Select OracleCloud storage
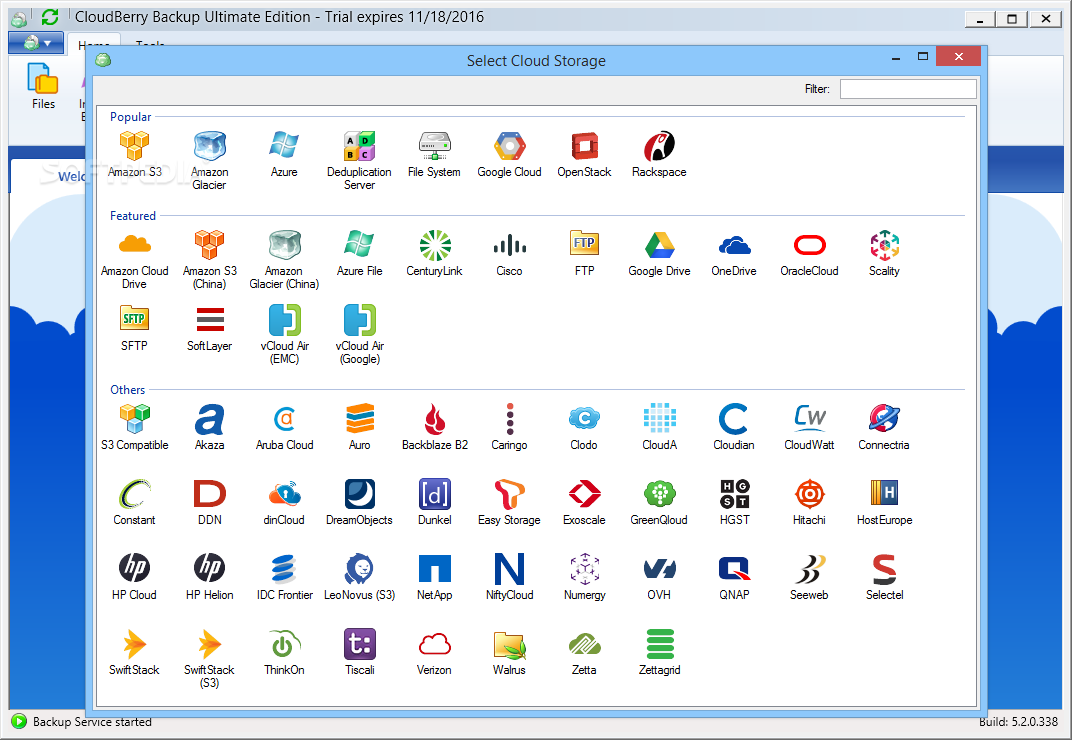 [x=809, y=254]
